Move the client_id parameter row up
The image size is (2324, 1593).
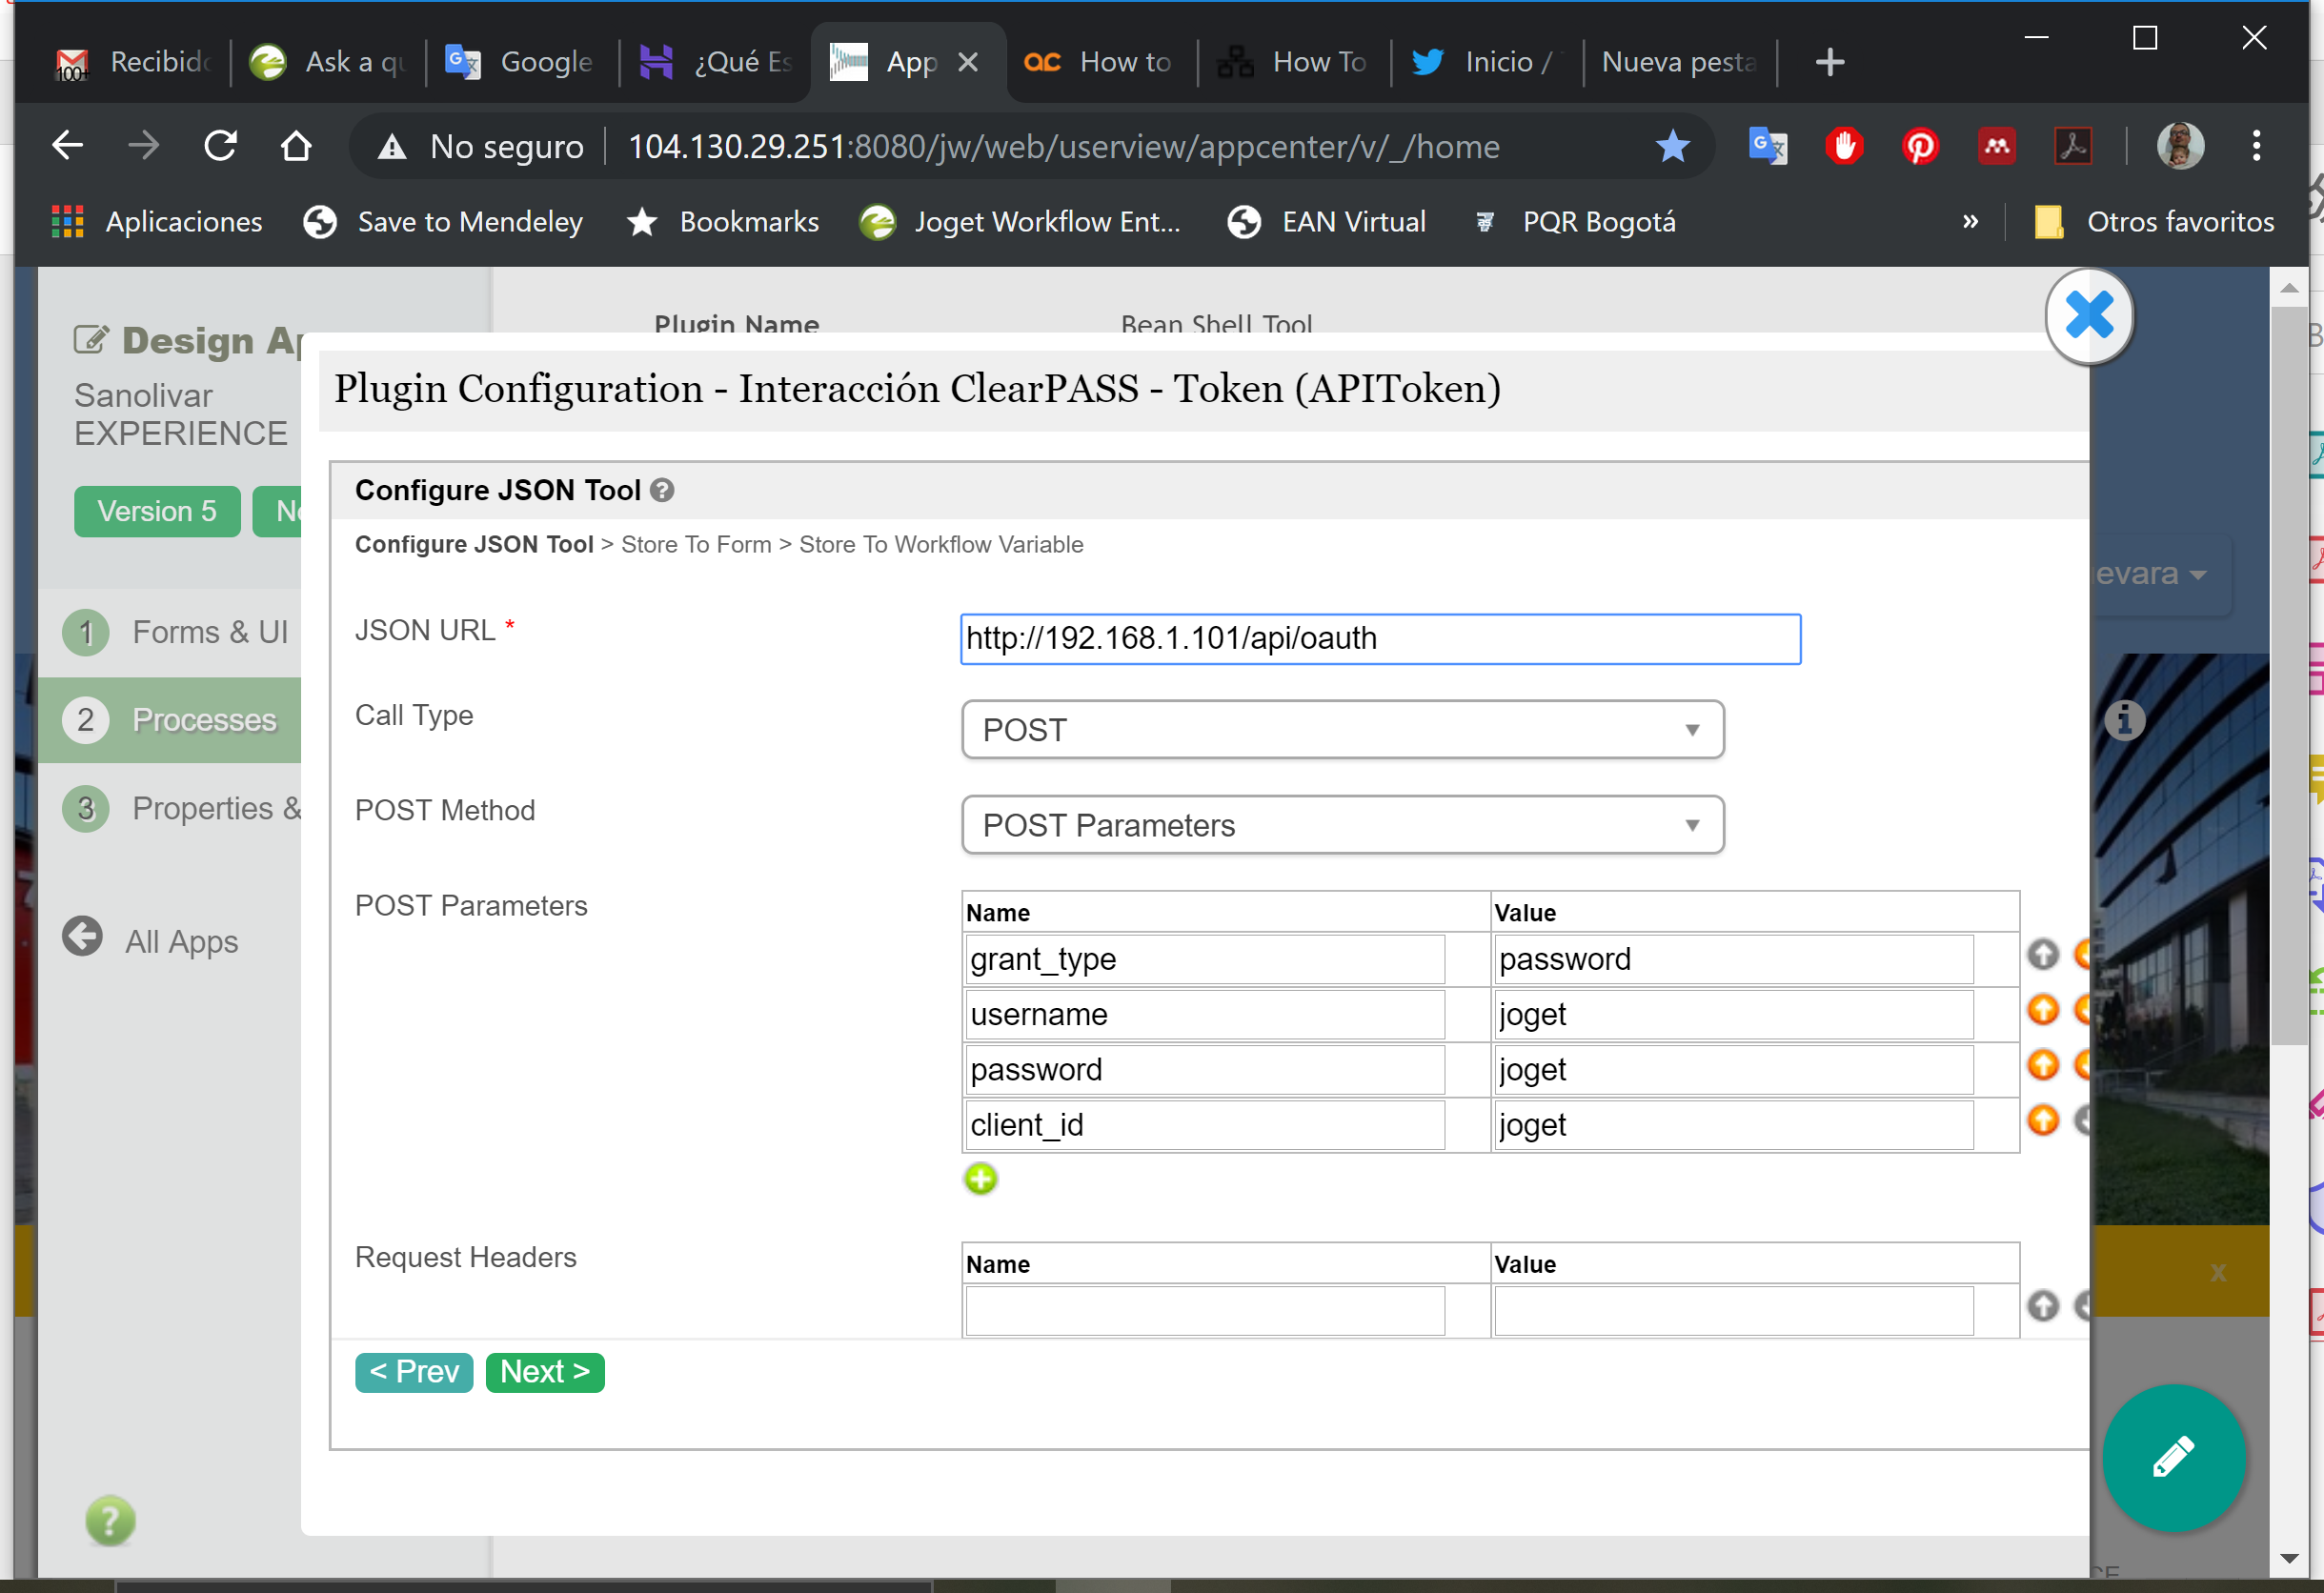tap(2042, 1120)
